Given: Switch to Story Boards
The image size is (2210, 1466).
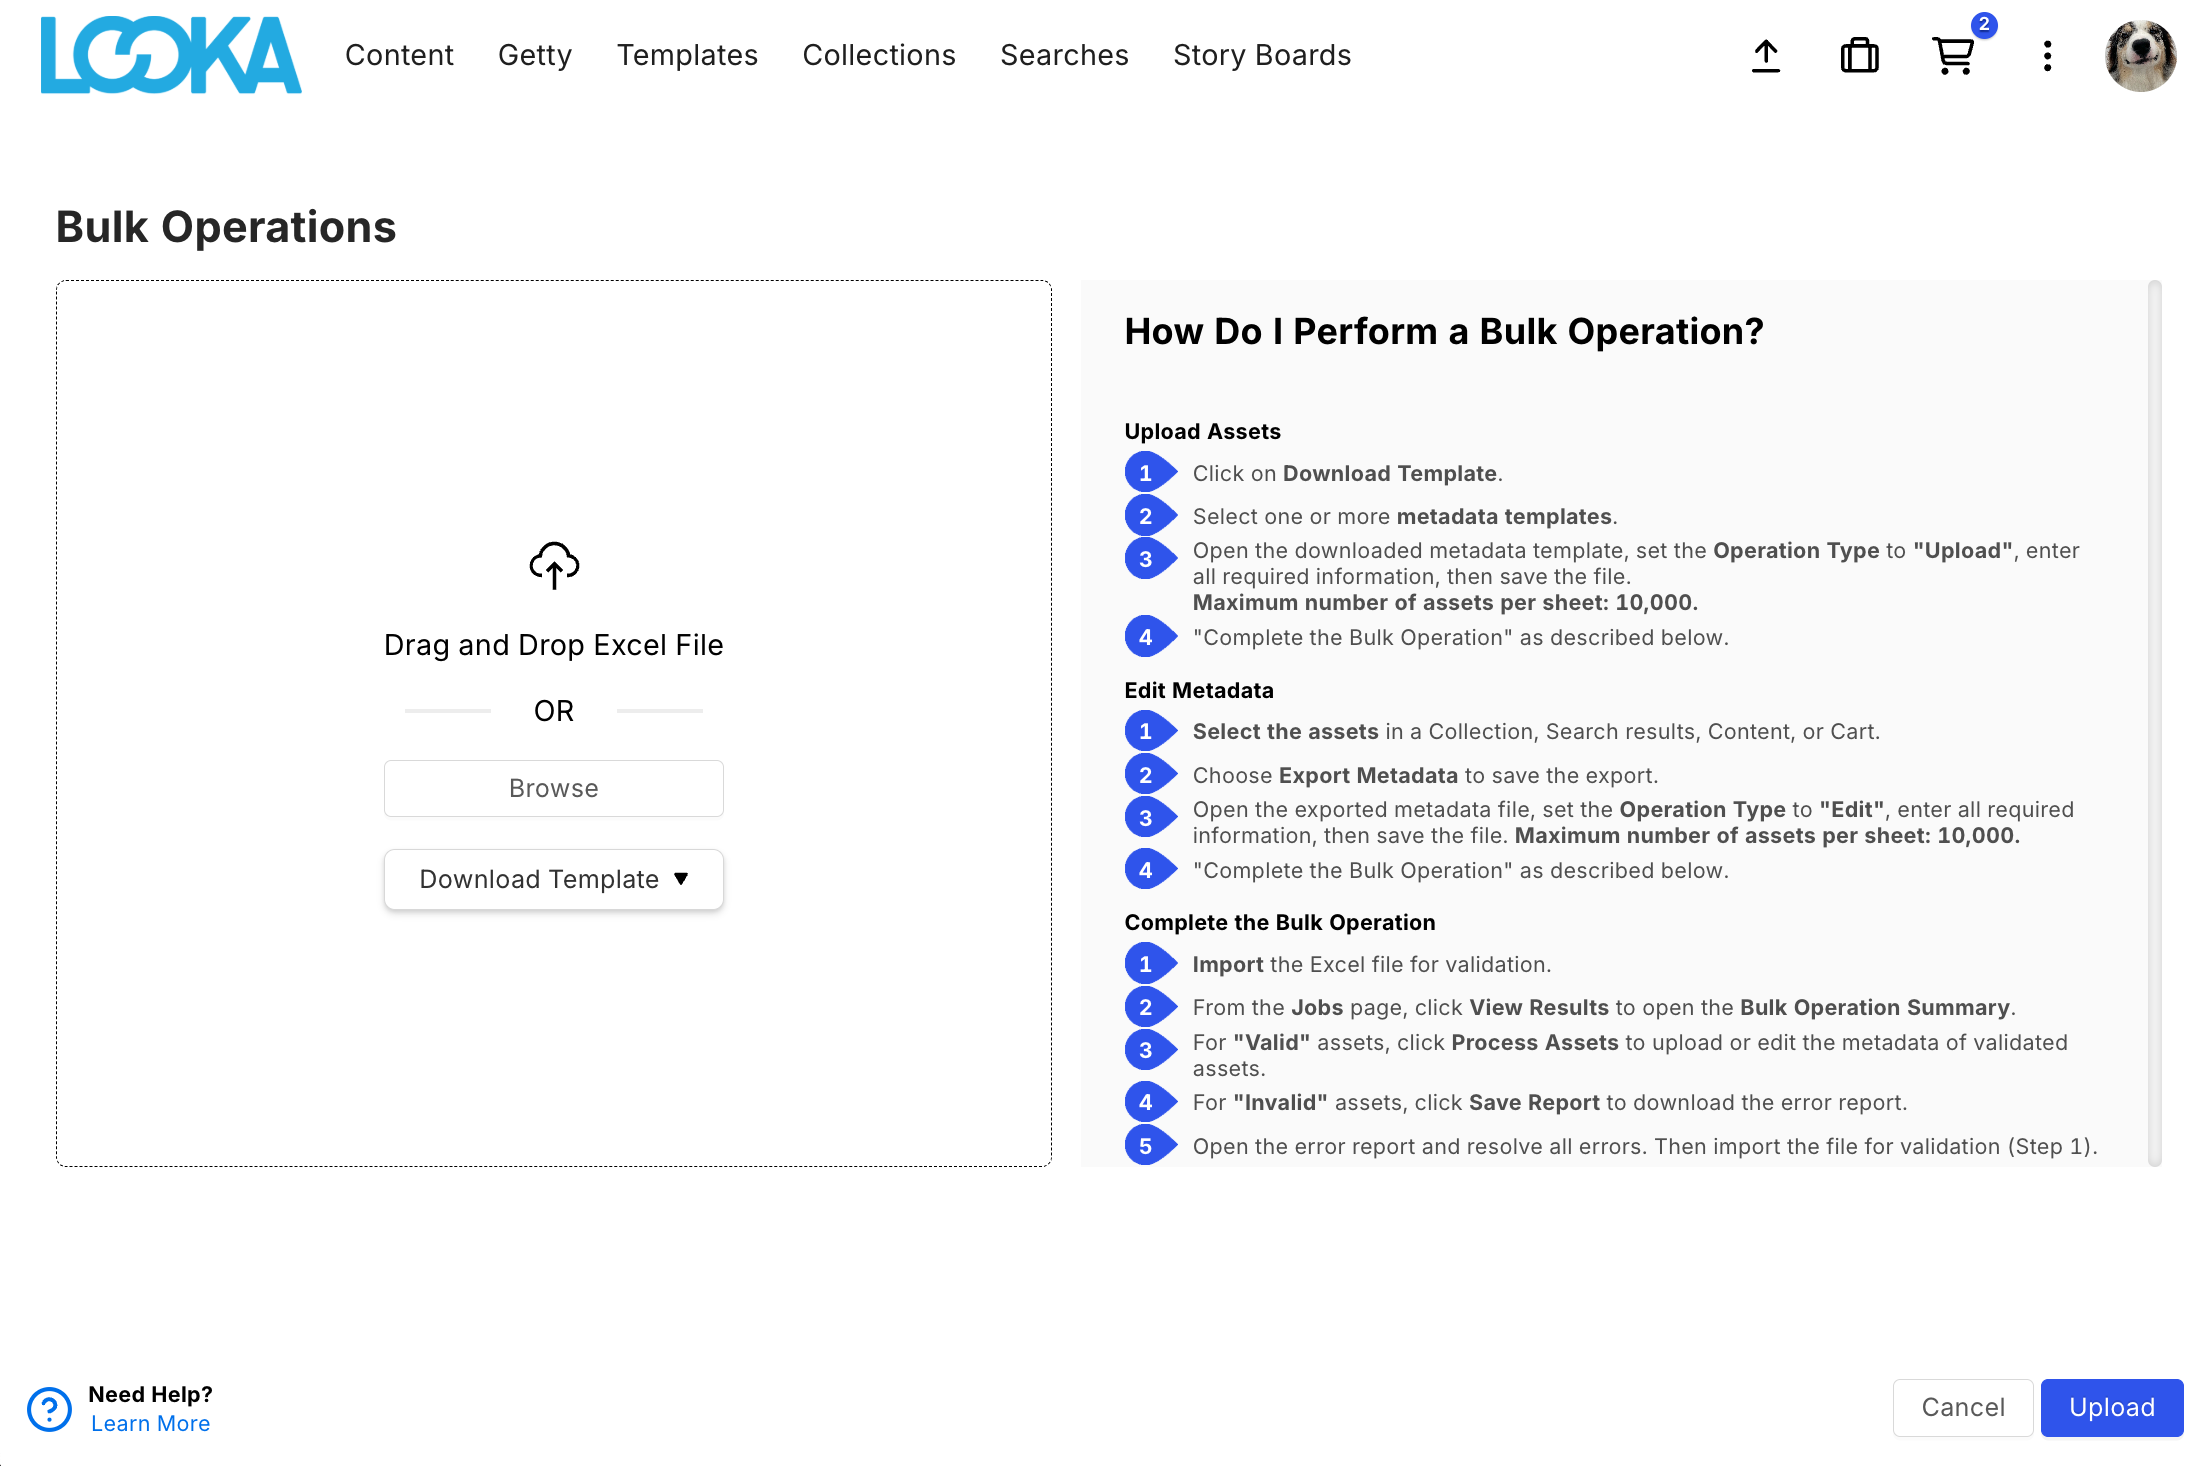Looking at the screenshot, I should [1262, 55].
